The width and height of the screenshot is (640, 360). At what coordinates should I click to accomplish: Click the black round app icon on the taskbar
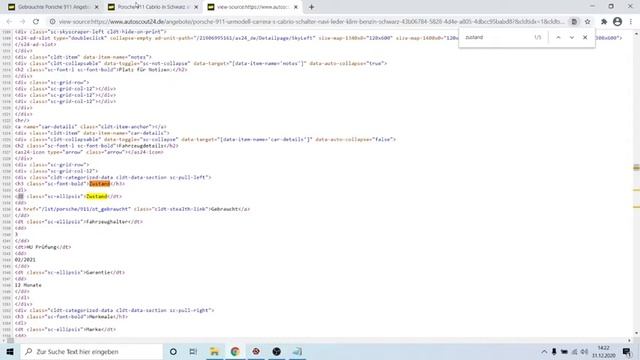pyautogui.click(x=276, y=351)
